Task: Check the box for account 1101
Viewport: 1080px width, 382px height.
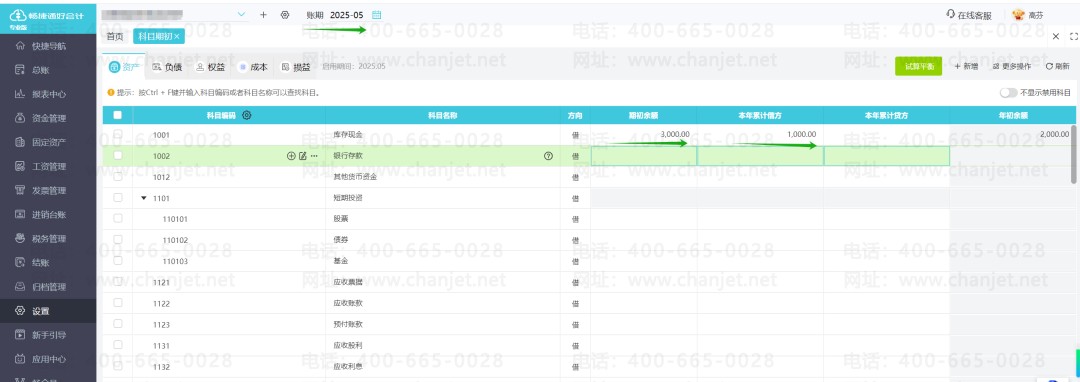Action: pyautogui.click(x=117, y=198)
